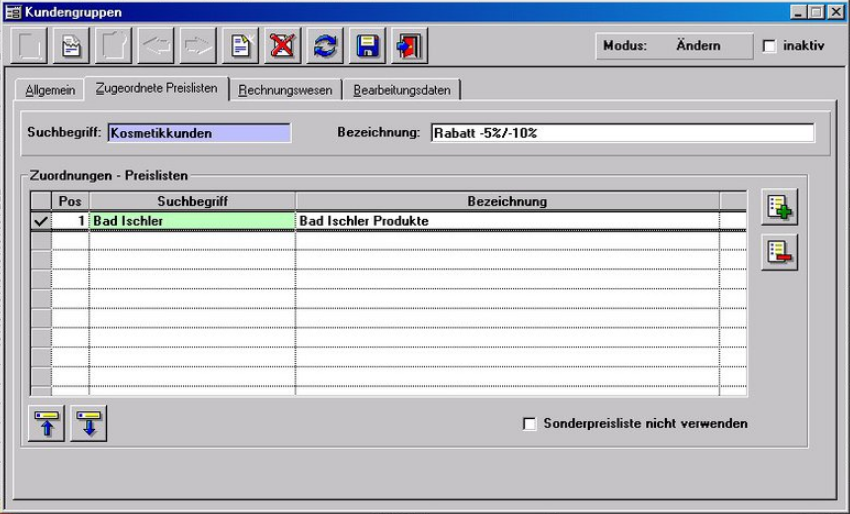Click the Suchbegriff field containing Kosmetikkunden

tap(198, 133)
